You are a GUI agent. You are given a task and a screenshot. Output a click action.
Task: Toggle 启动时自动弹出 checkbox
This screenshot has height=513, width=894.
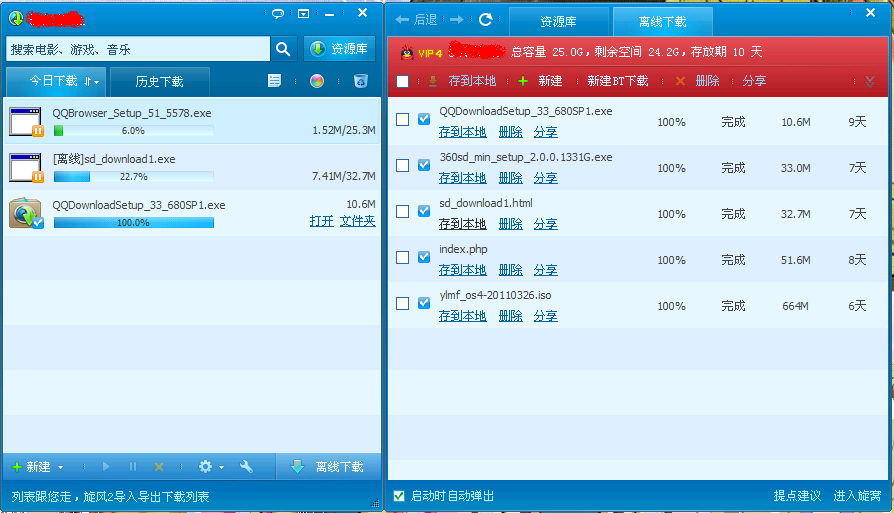399,496
